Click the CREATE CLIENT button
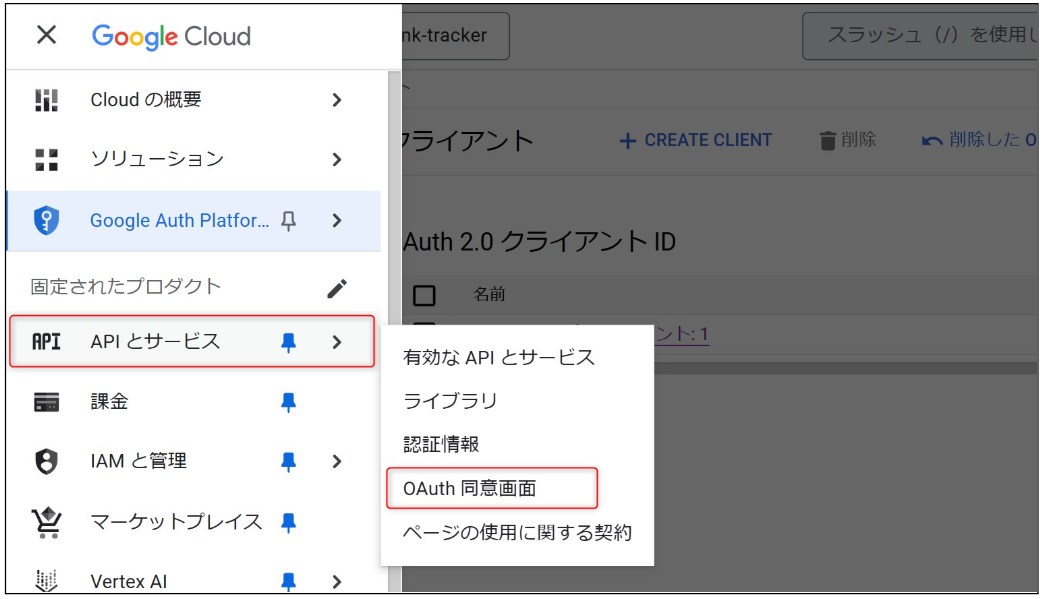 tap(696, 140)
